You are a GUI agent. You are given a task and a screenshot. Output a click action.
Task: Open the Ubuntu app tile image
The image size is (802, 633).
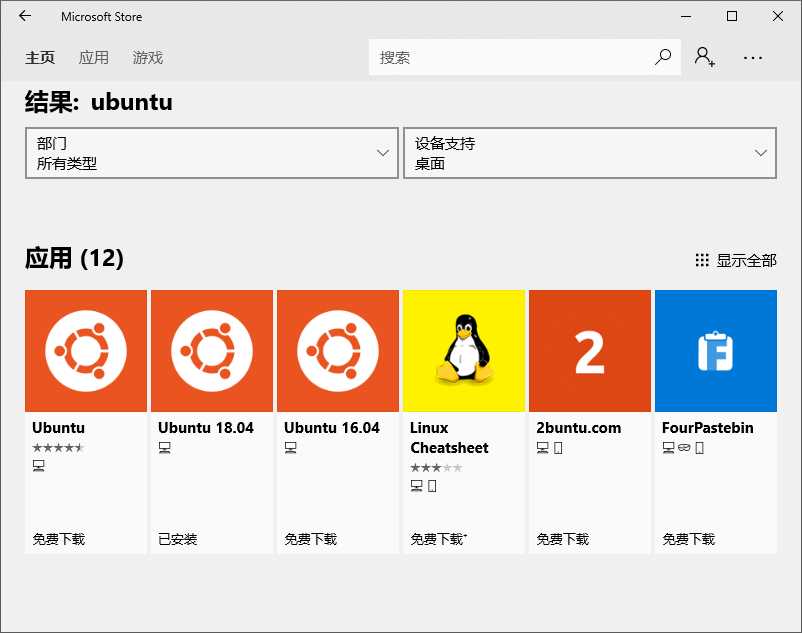(x=86, y=351)
